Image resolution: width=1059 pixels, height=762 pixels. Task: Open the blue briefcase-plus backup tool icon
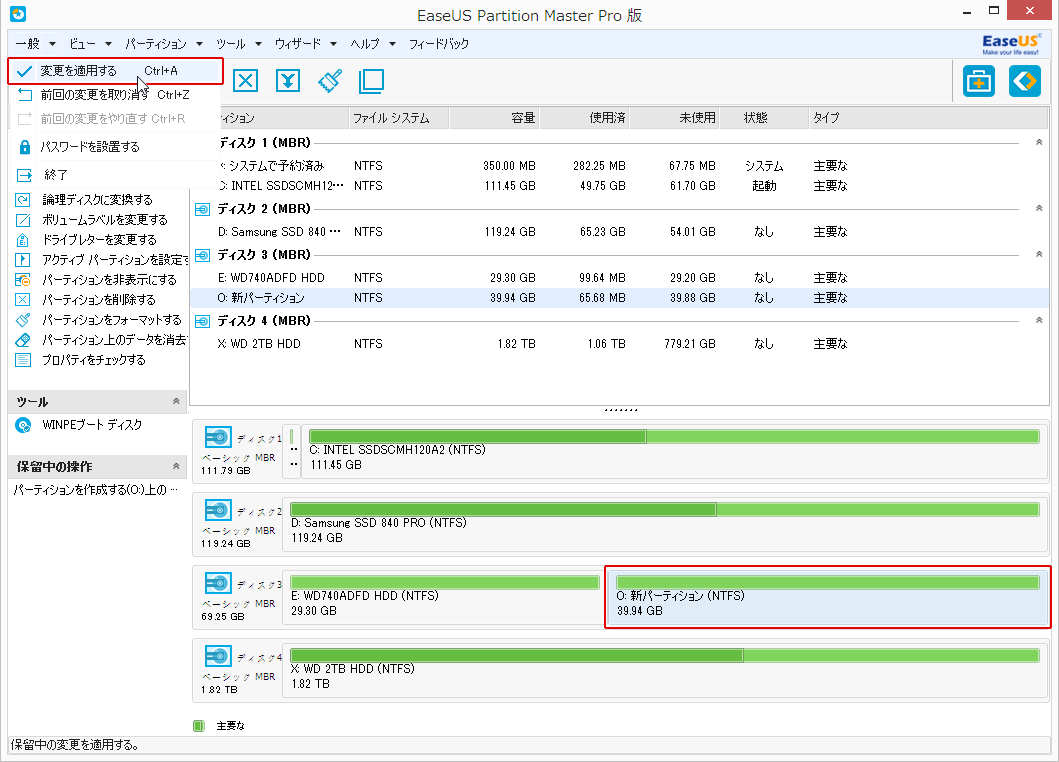[x=979, y=82]
